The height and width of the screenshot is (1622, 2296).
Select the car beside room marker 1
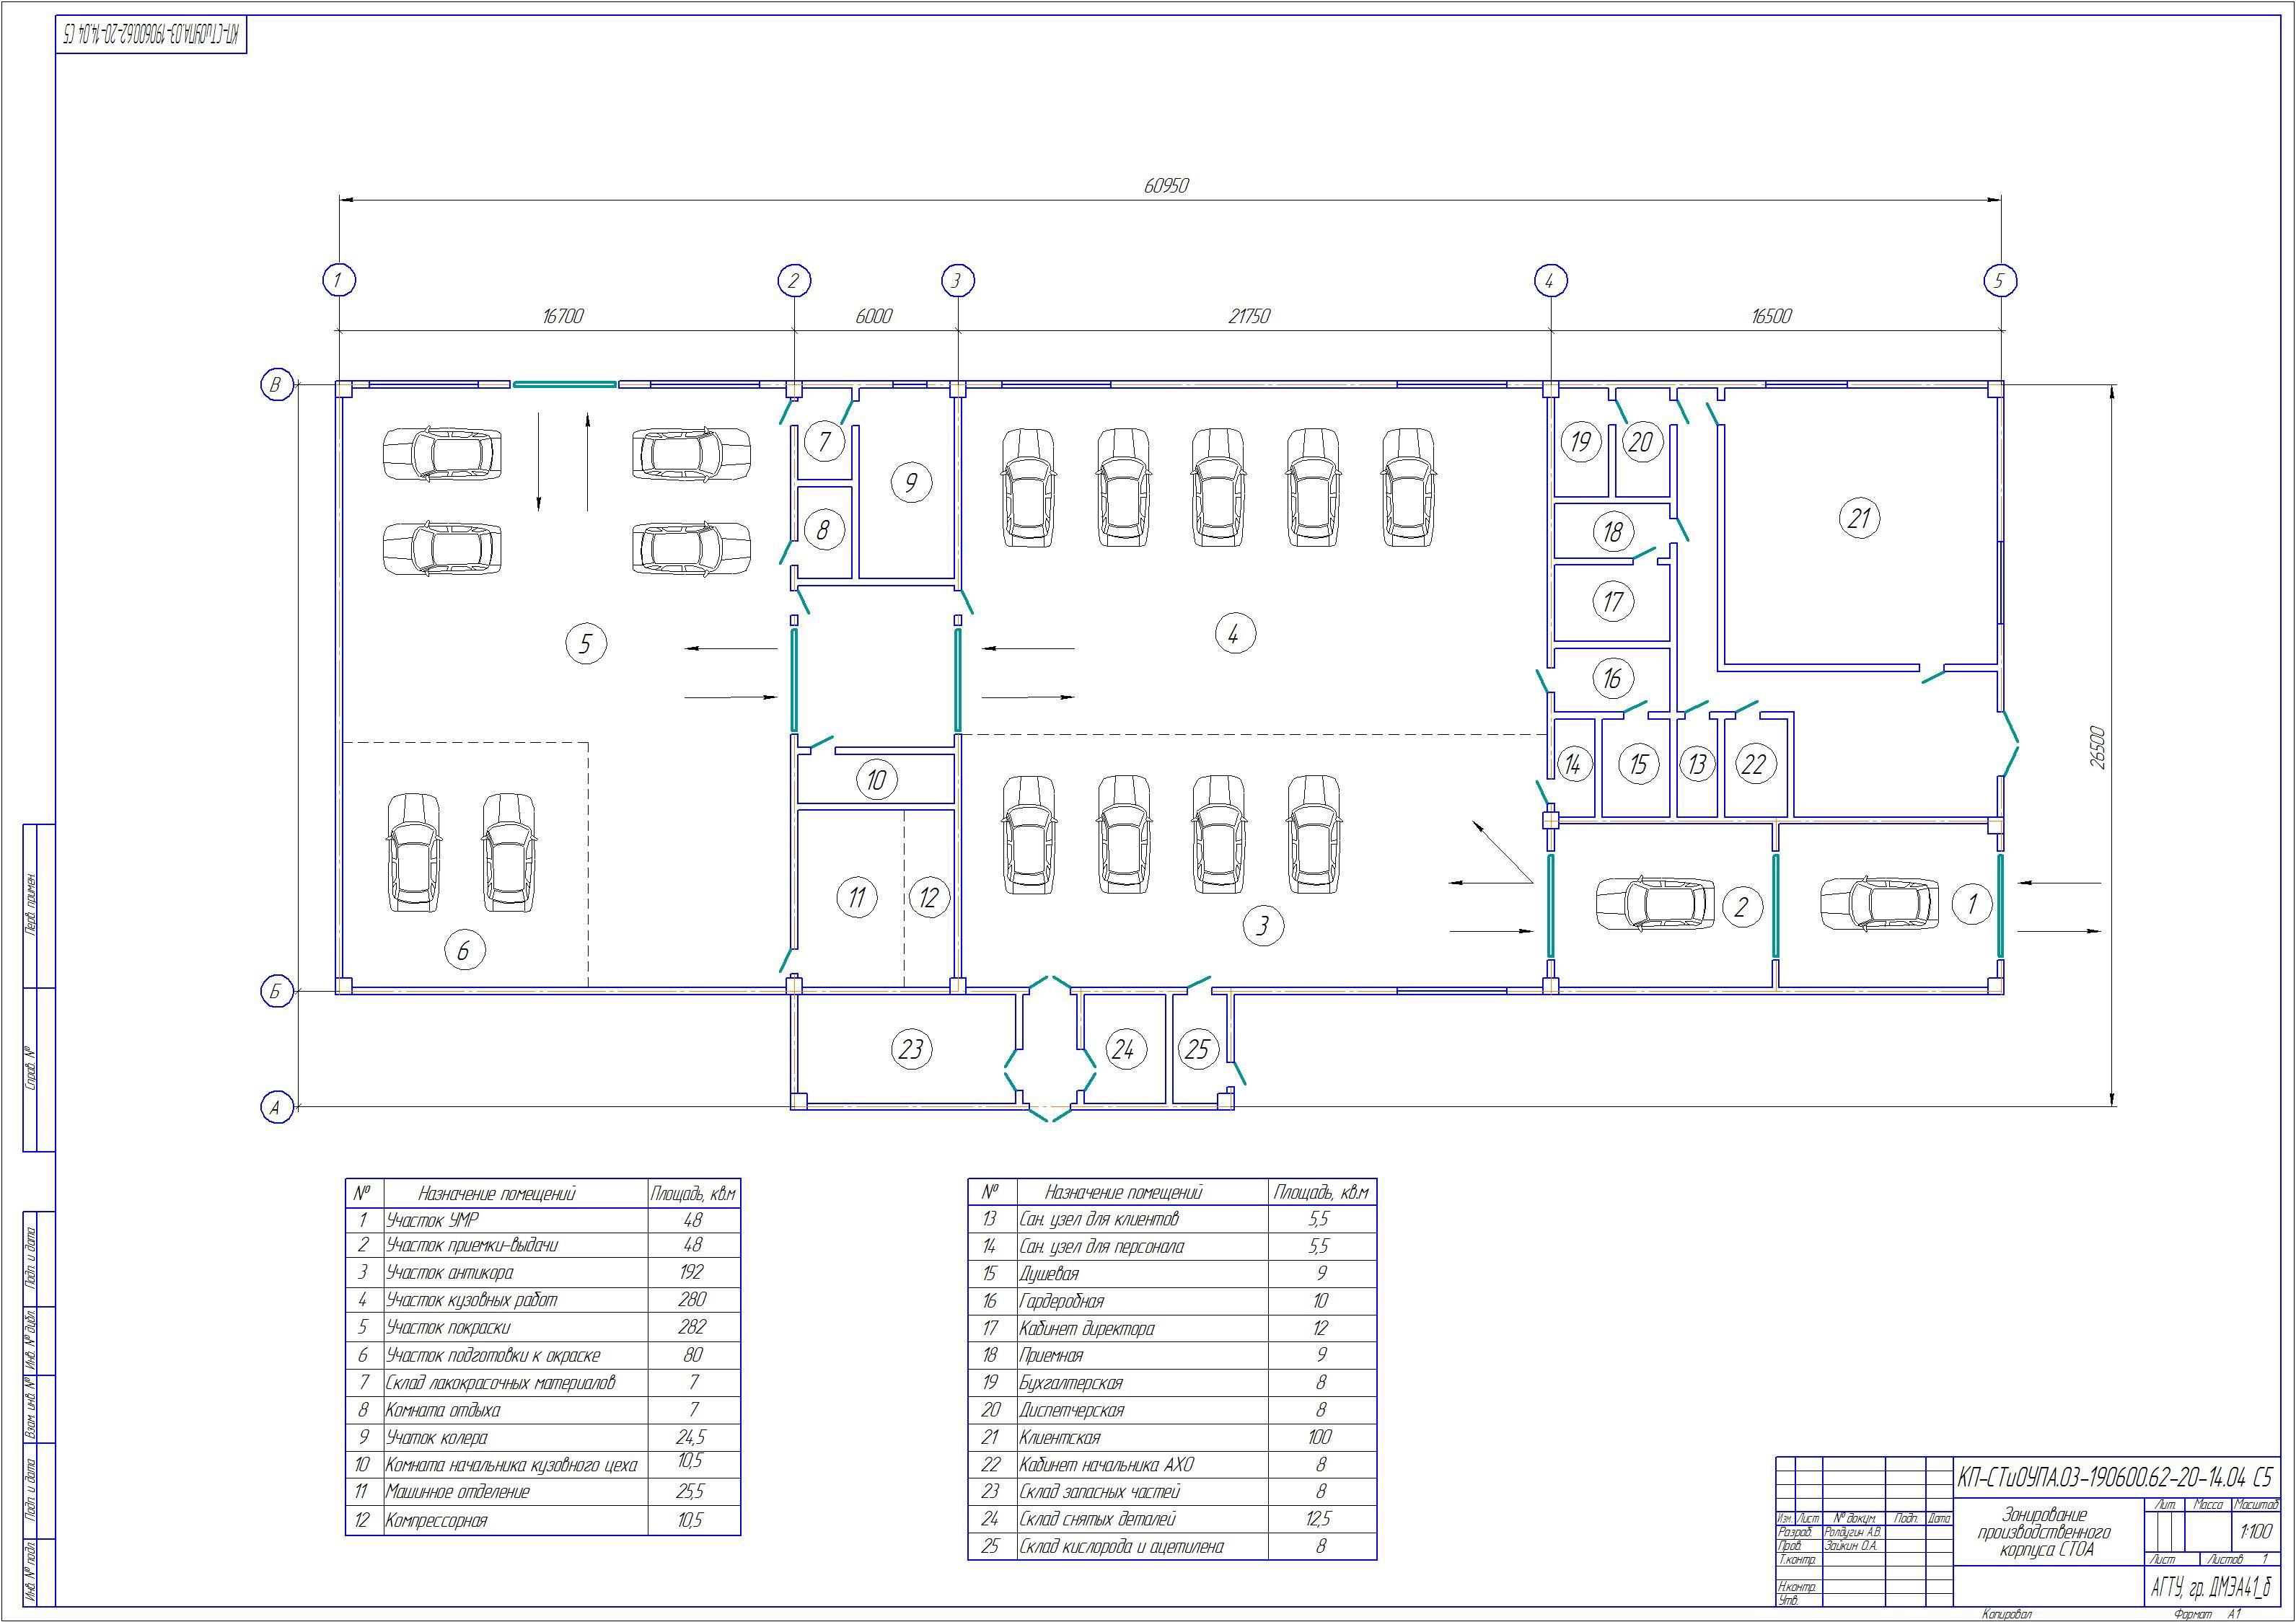click(1878, 904)
